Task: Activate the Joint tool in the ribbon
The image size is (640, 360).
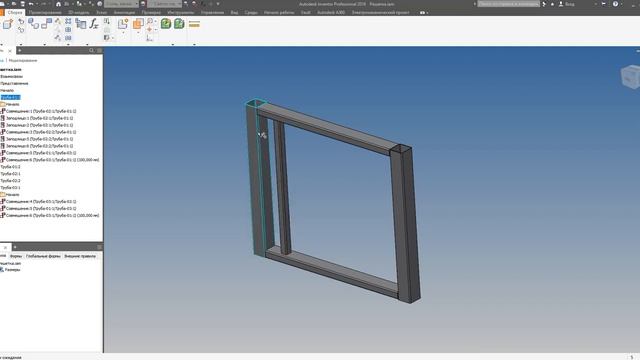Action: pos(34,24)
